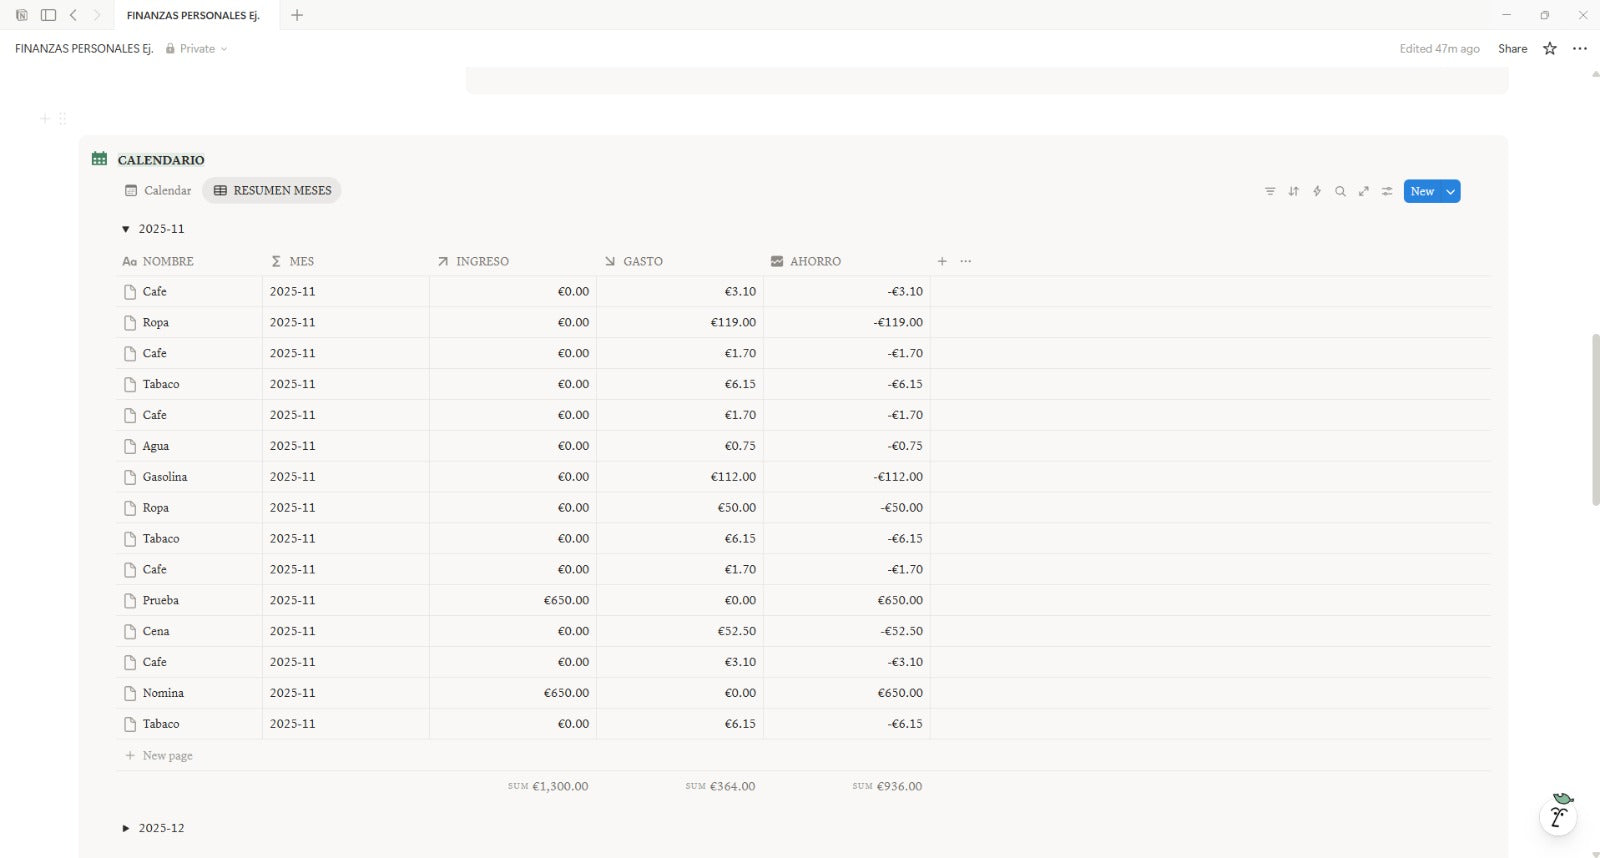Screen dimensions: 1600x858
Task: Go back with the back arrow
Action: pos(73,15)
